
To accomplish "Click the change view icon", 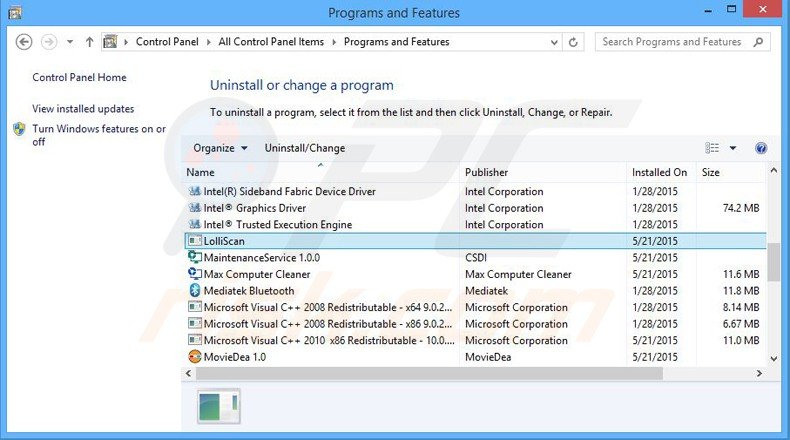I will pos(711,148).
